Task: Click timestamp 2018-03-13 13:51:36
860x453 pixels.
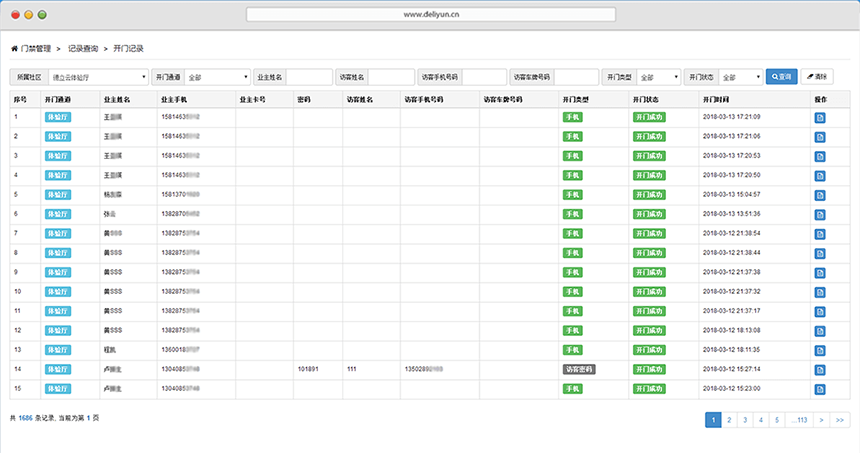Action: [732, 214]
